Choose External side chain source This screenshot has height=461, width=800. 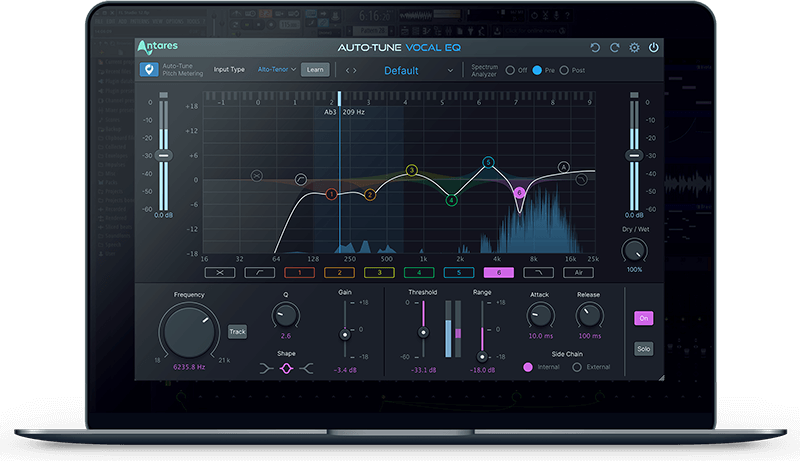tap(577, 367)
